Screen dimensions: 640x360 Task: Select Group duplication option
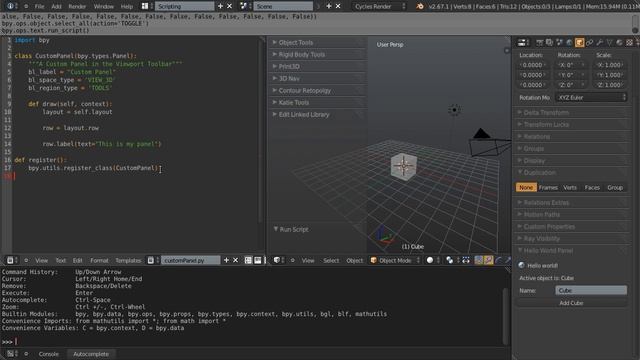[x=615, y=188]
